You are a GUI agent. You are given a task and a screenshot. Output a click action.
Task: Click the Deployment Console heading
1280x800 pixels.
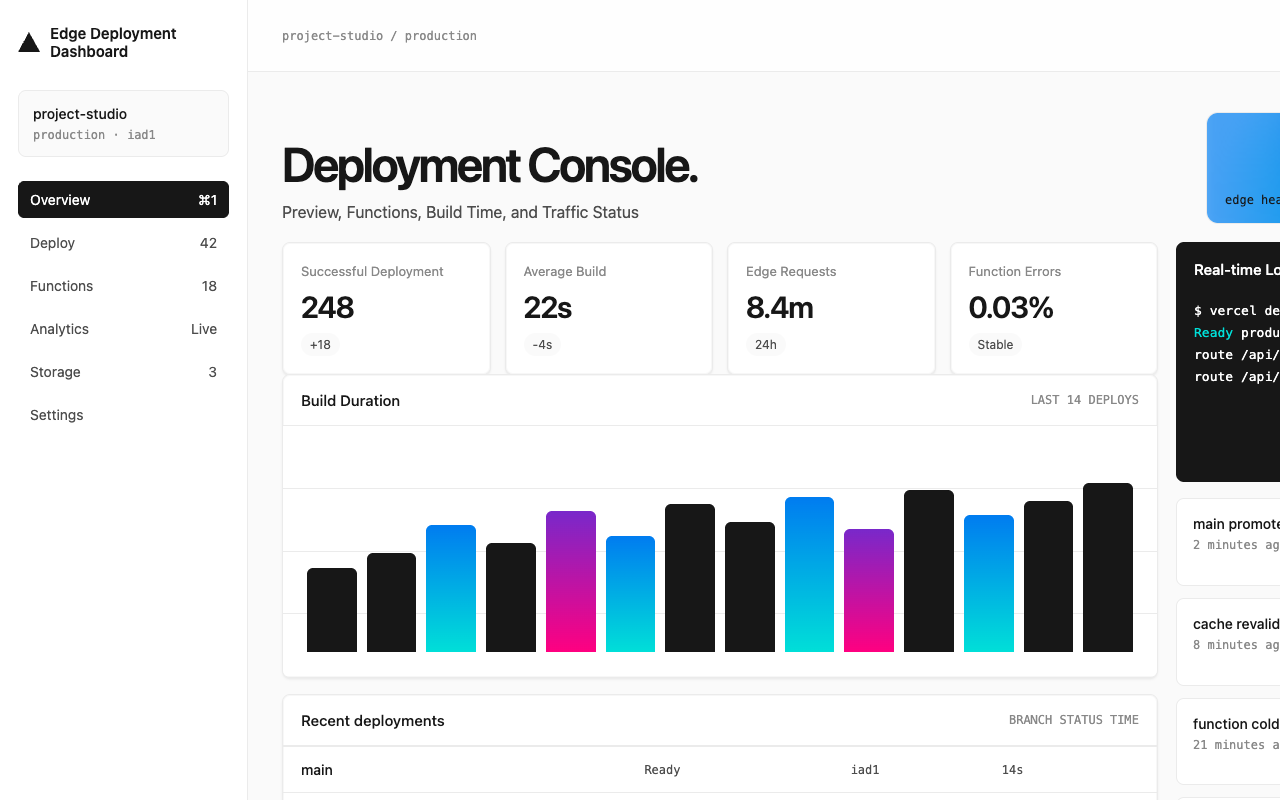(x=490, y=166)
